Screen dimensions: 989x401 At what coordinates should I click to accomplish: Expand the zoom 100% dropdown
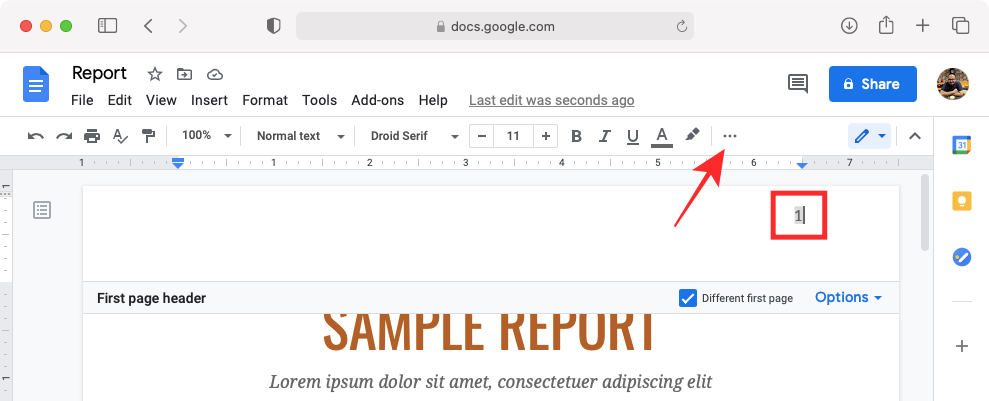click(x=207, y=136)
